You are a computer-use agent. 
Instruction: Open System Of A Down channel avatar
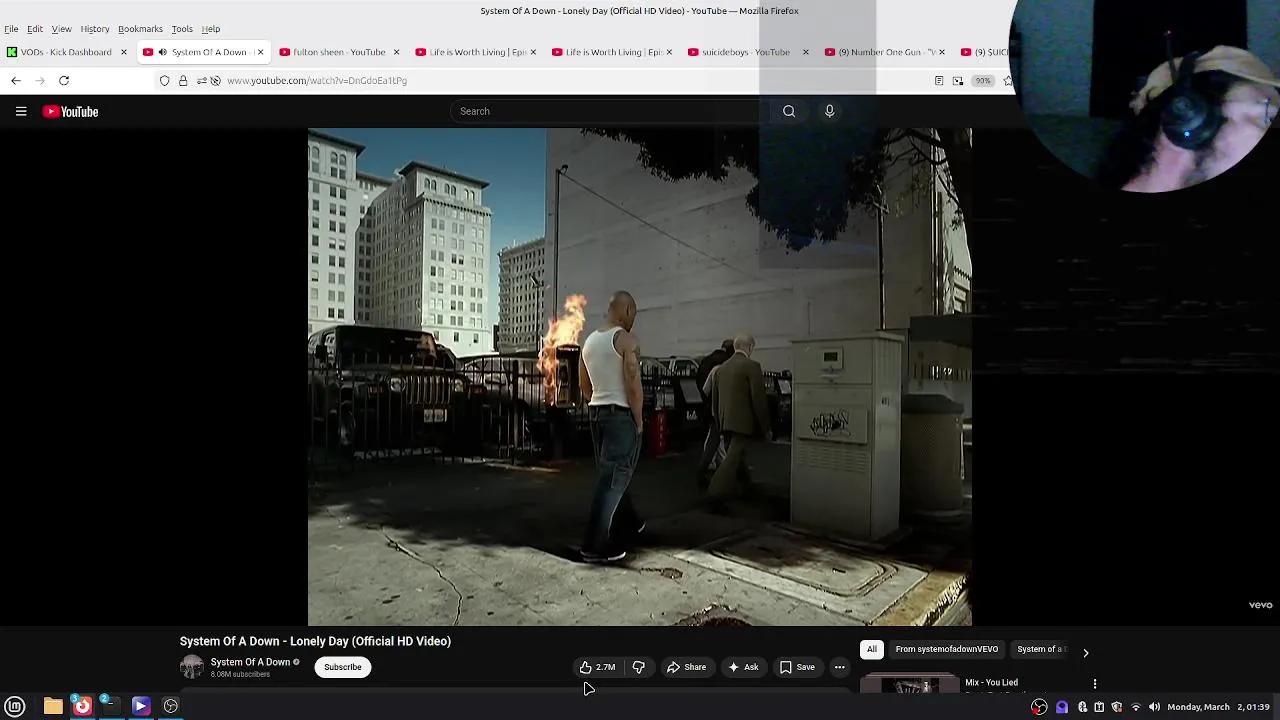(192, 667)
